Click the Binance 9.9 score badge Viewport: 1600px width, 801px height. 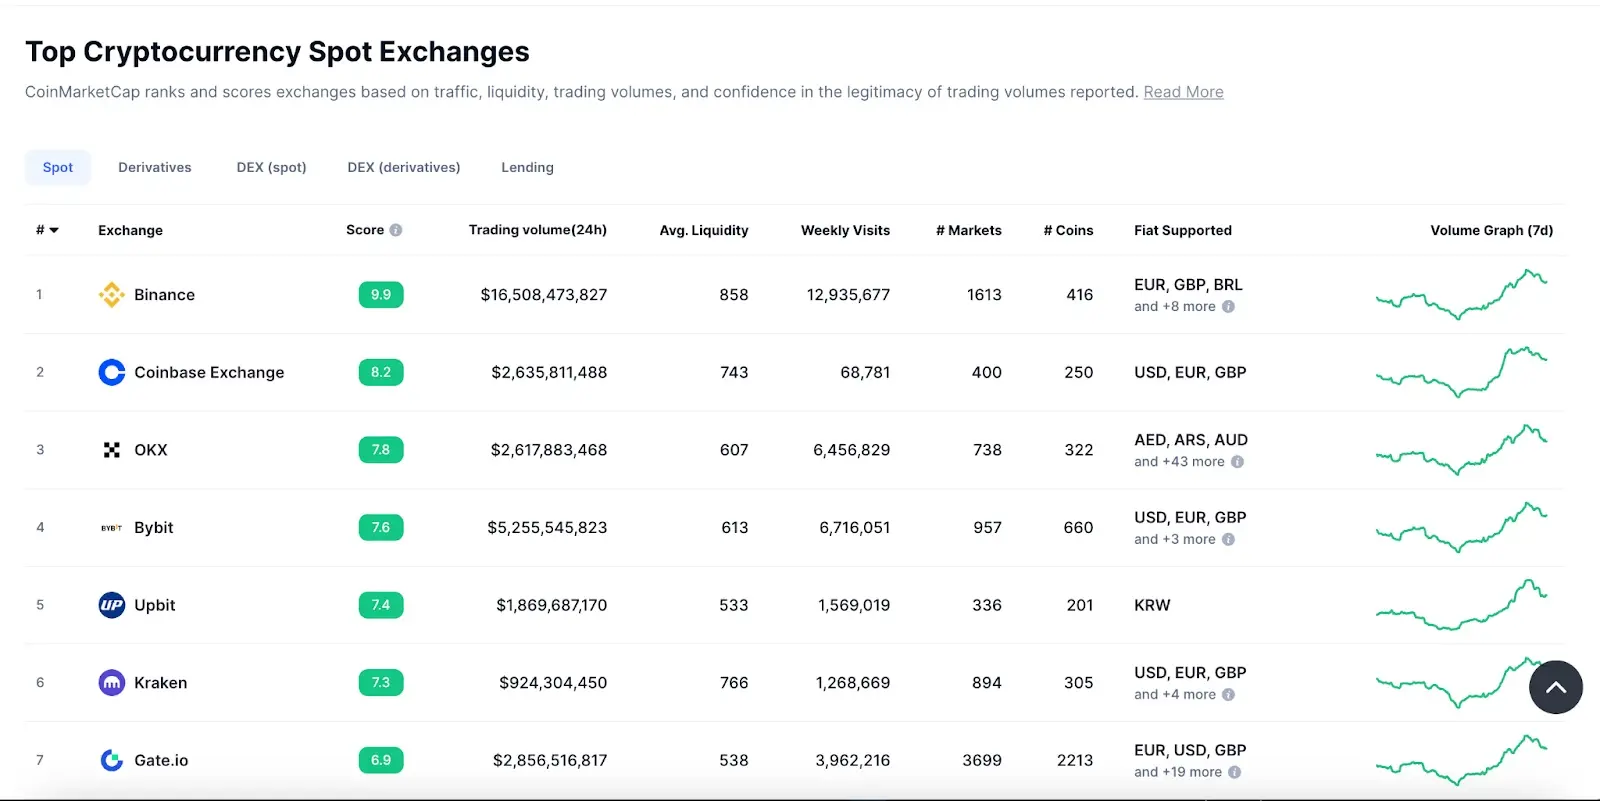(x=381, y=295)
